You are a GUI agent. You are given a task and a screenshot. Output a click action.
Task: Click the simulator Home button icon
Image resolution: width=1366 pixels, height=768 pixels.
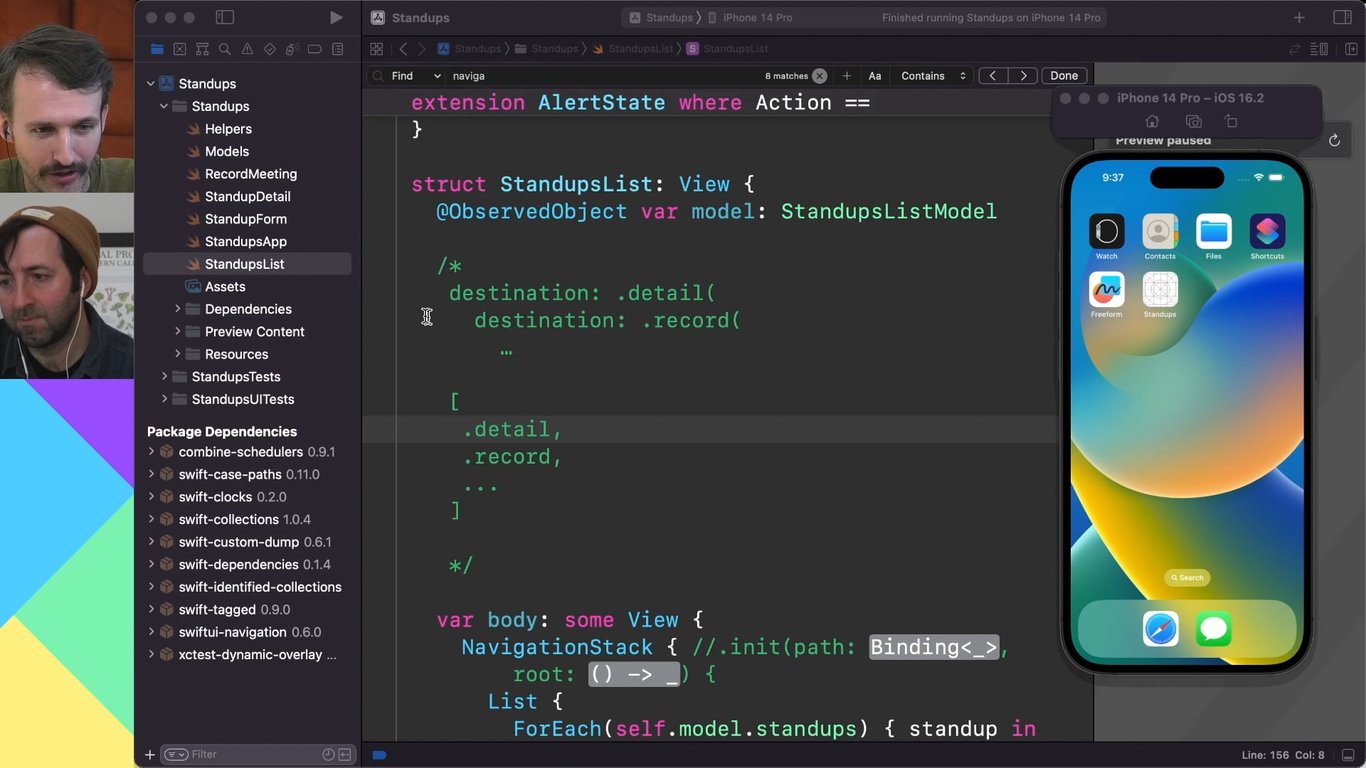tap(1152, 122)
